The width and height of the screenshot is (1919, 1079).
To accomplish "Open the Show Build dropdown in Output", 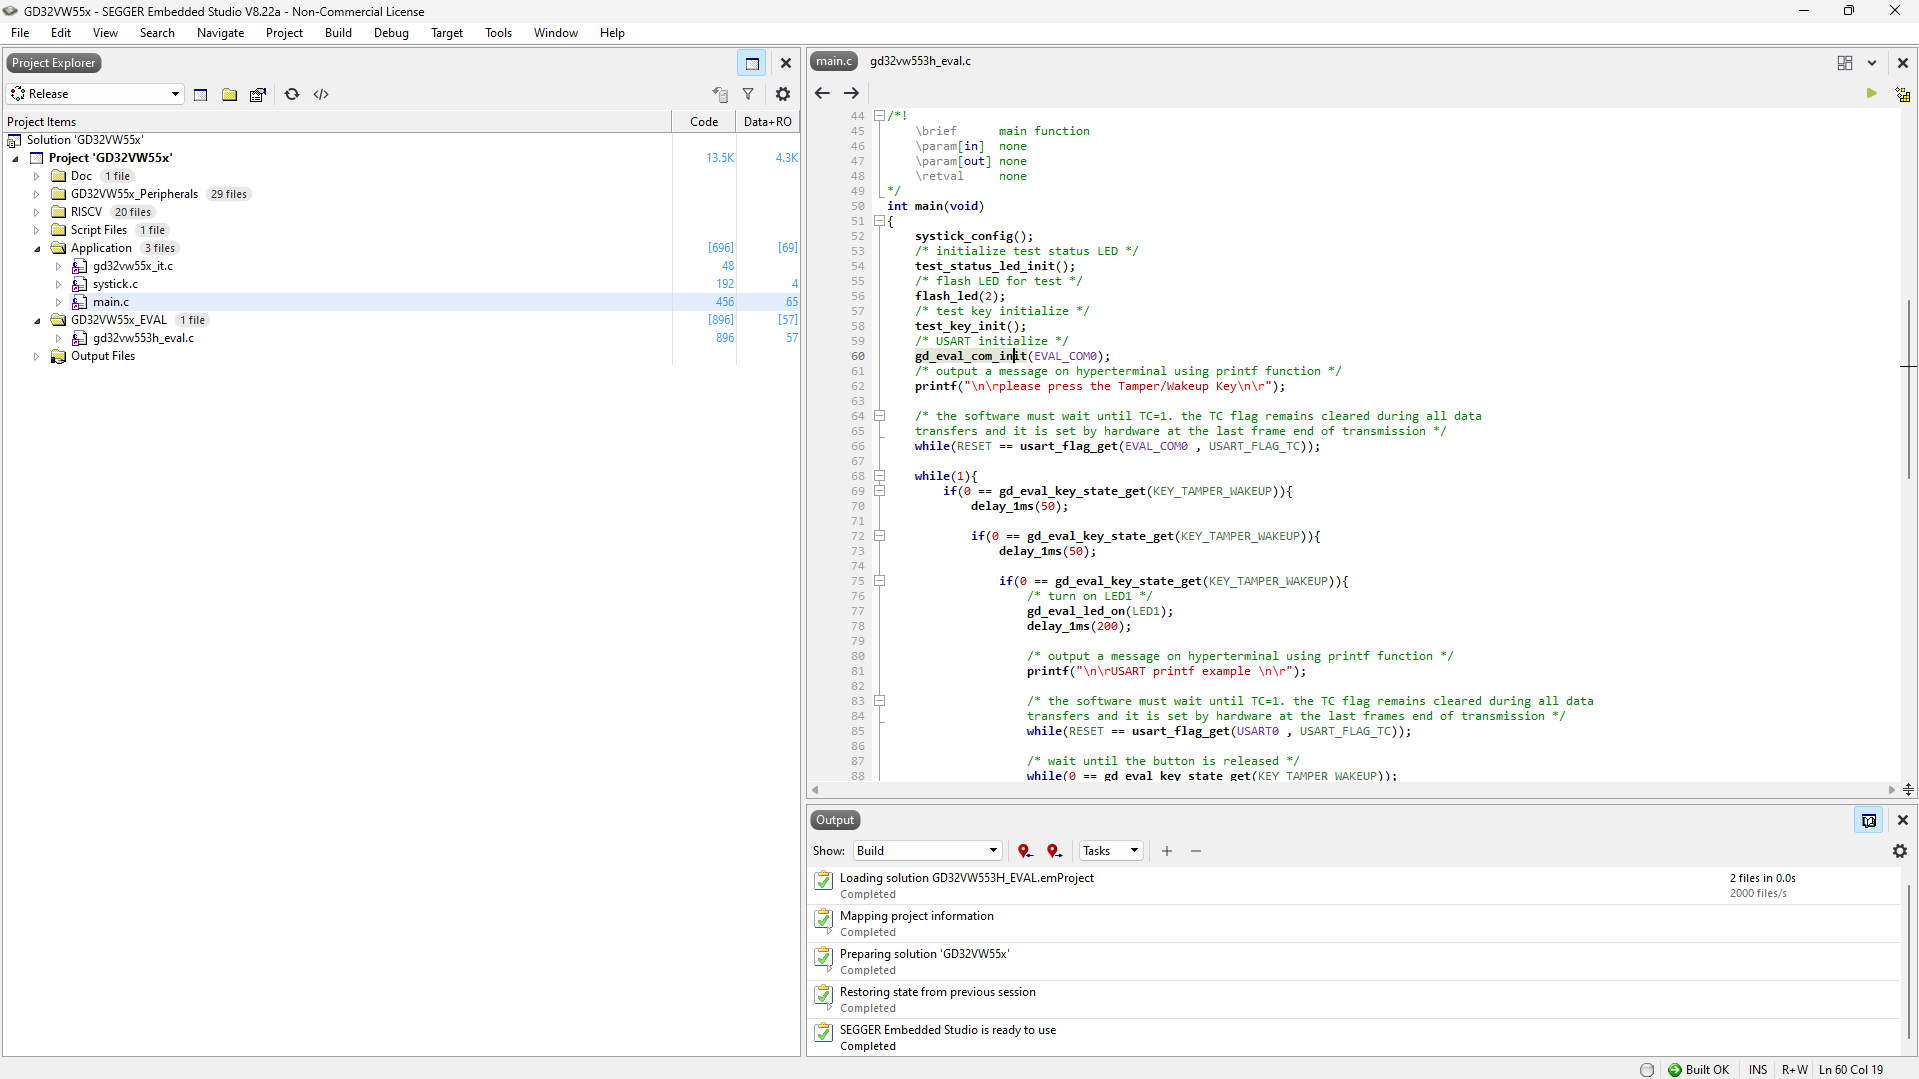I will [x=927, y=851].
